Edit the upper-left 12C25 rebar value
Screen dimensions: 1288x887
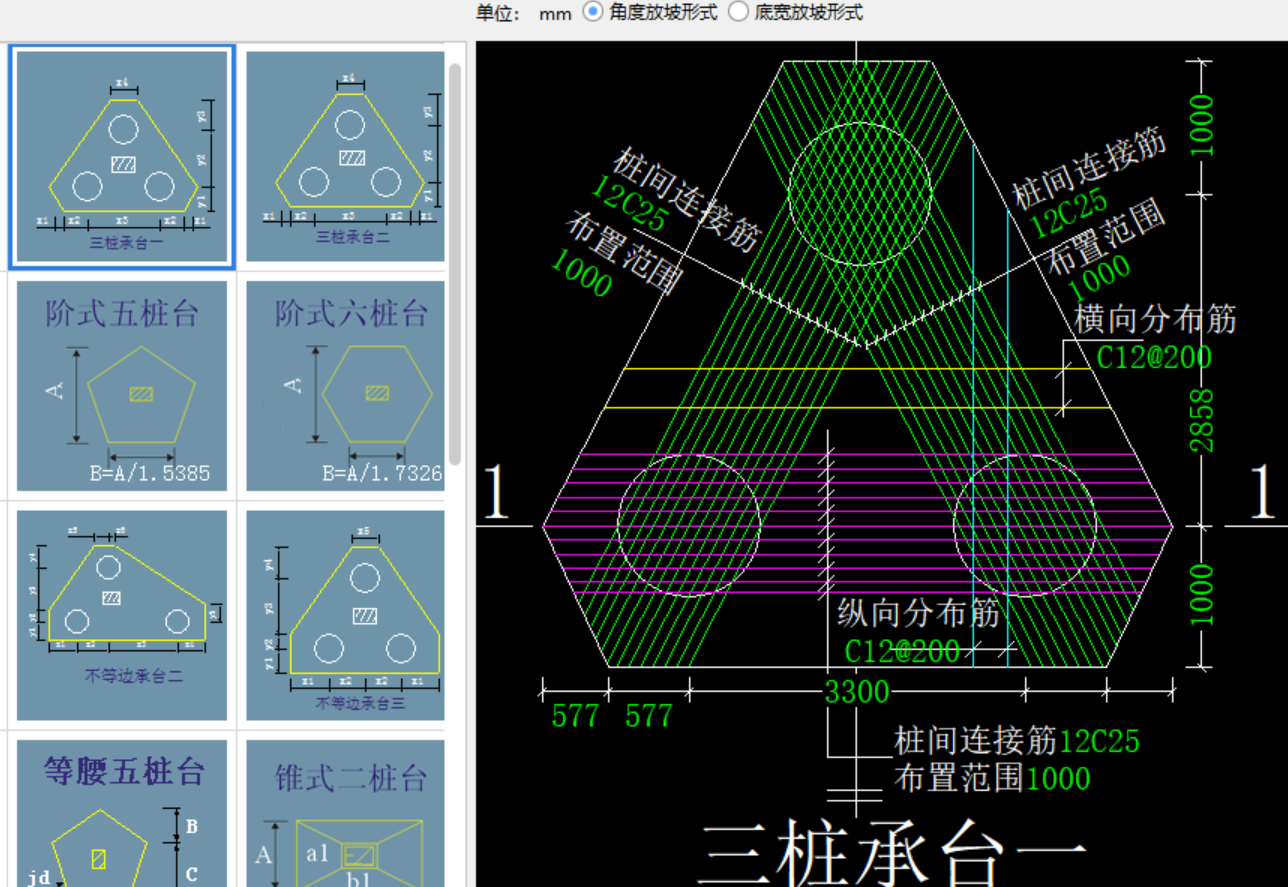pos(629,203)
